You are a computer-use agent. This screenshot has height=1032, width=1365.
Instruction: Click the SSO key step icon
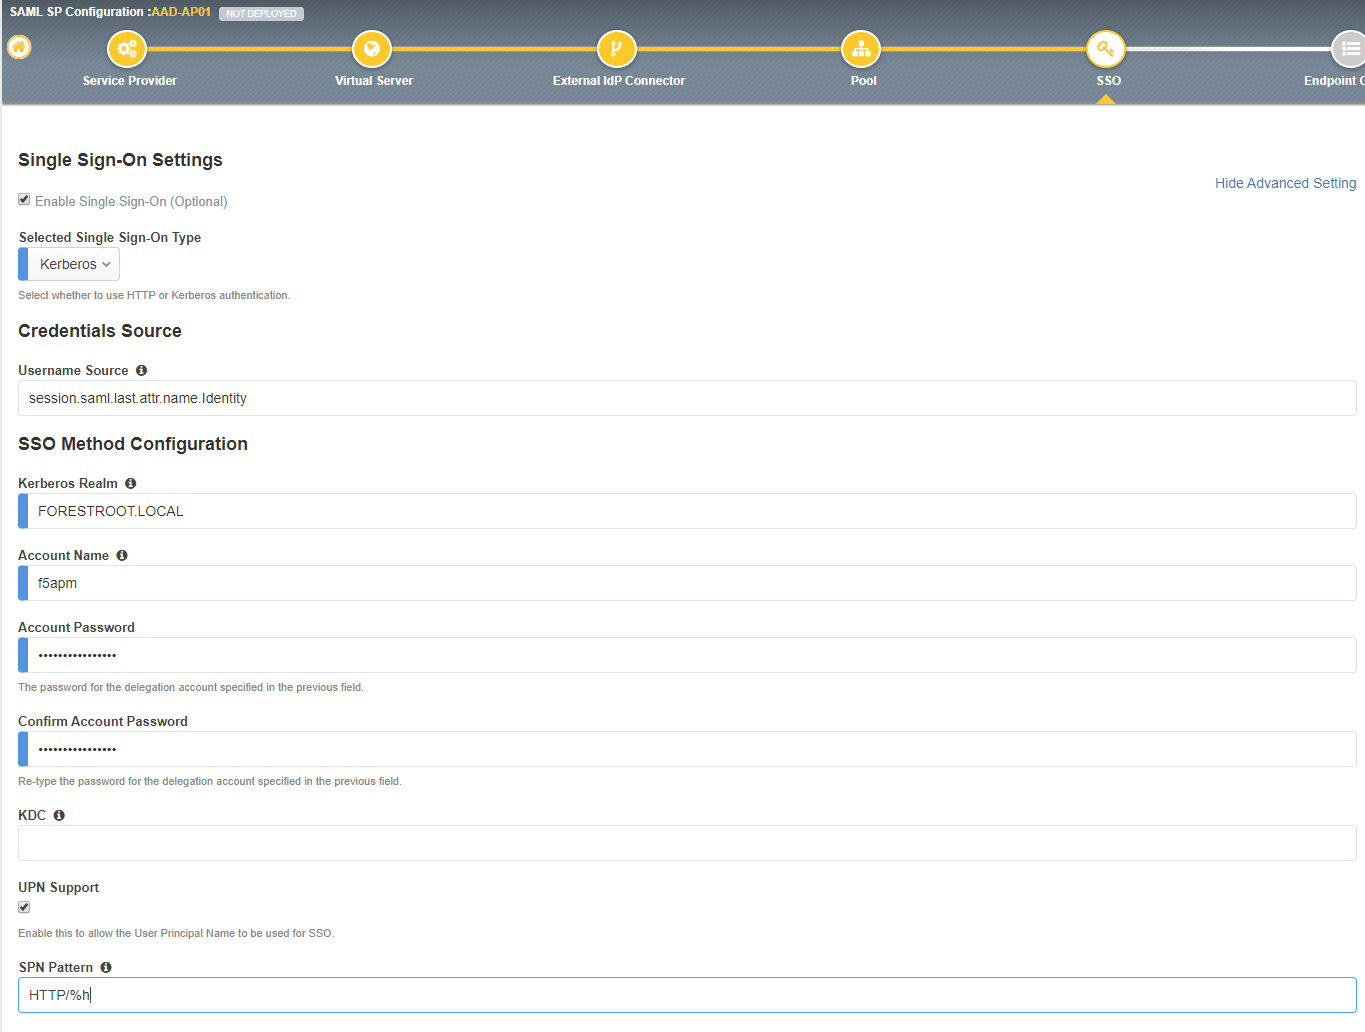[x=1106, y=48]
